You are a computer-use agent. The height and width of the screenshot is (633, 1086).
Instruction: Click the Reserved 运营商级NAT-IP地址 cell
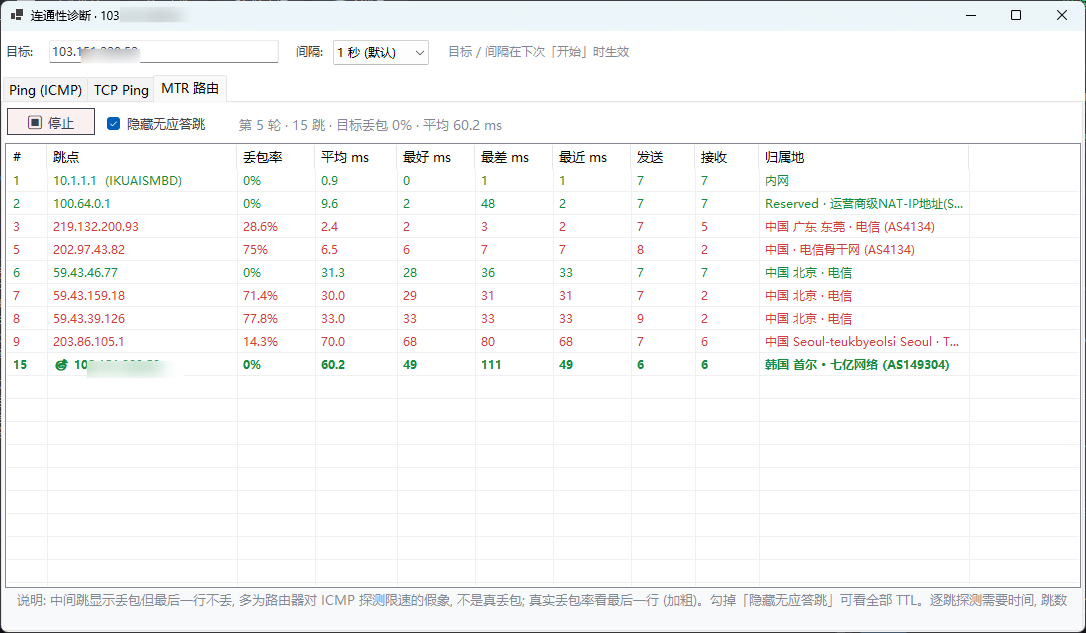(864, 204)
